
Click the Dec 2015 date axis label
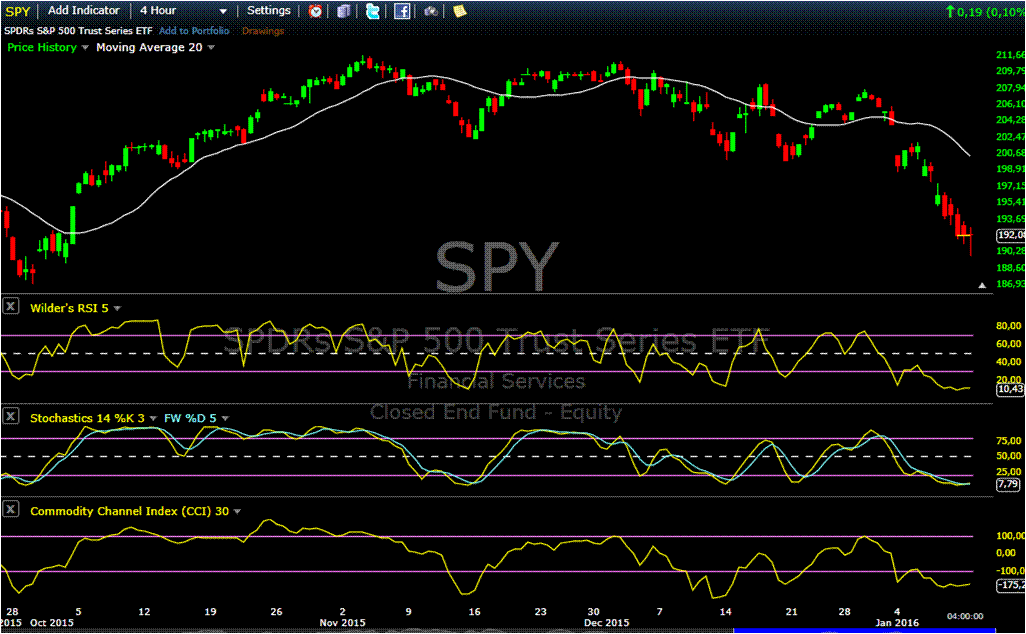[x=607, y=622]
